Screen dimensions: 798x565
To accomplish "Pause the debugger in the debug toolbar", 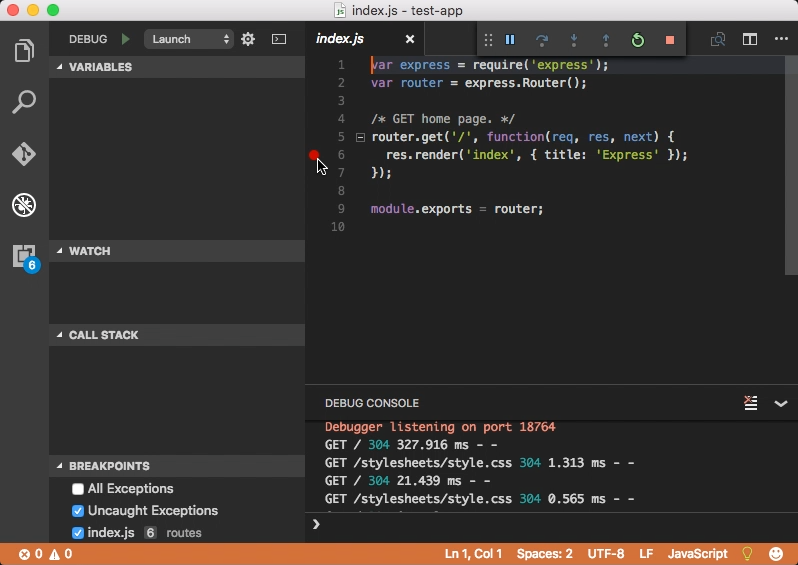I will (510, 40).
